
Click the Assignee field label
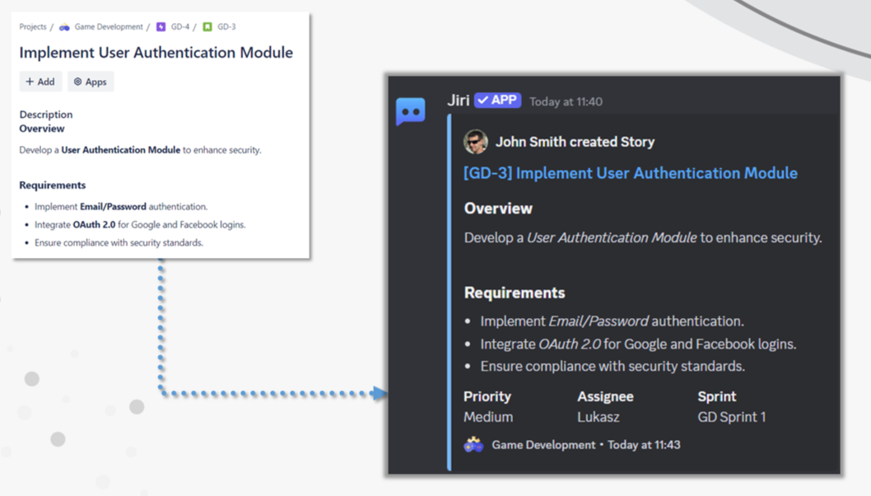pos(605,397)
